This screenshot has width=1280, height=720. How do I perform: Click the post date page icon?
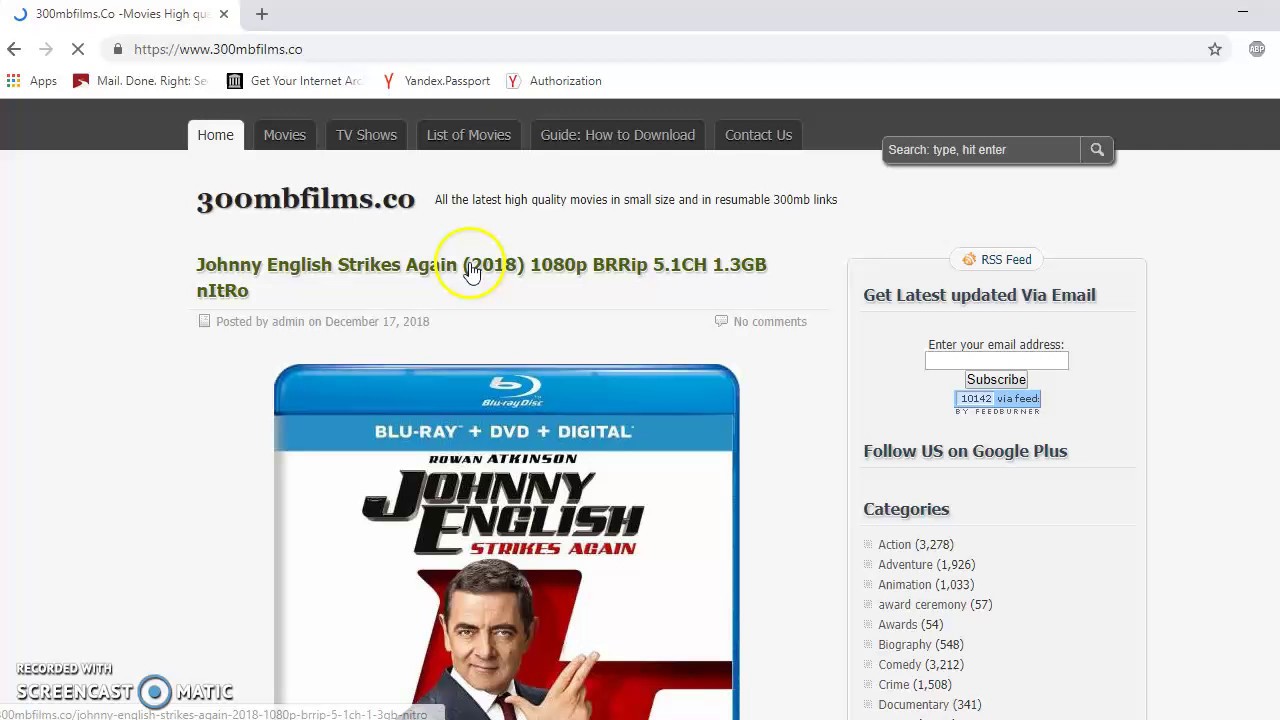204,321
